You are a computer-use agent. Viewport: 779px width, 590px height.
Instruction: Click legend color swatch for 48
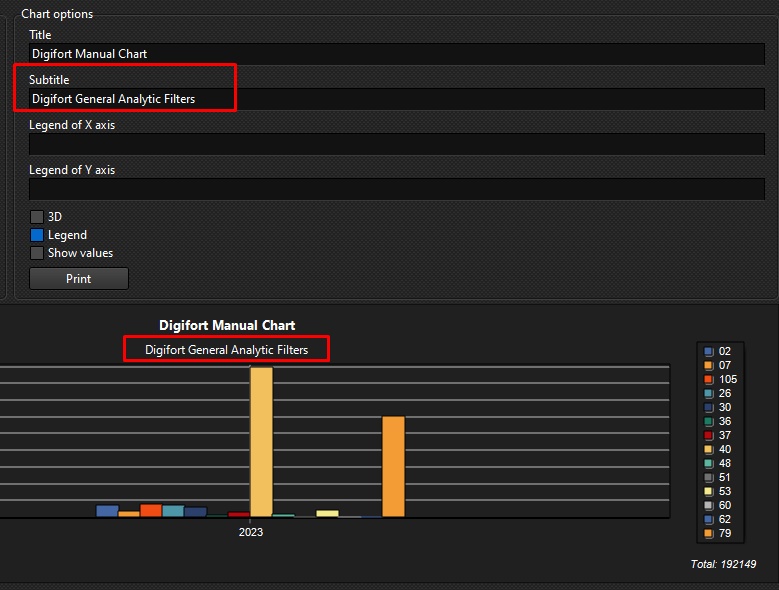pyautogui.click(x=709, y=463)
